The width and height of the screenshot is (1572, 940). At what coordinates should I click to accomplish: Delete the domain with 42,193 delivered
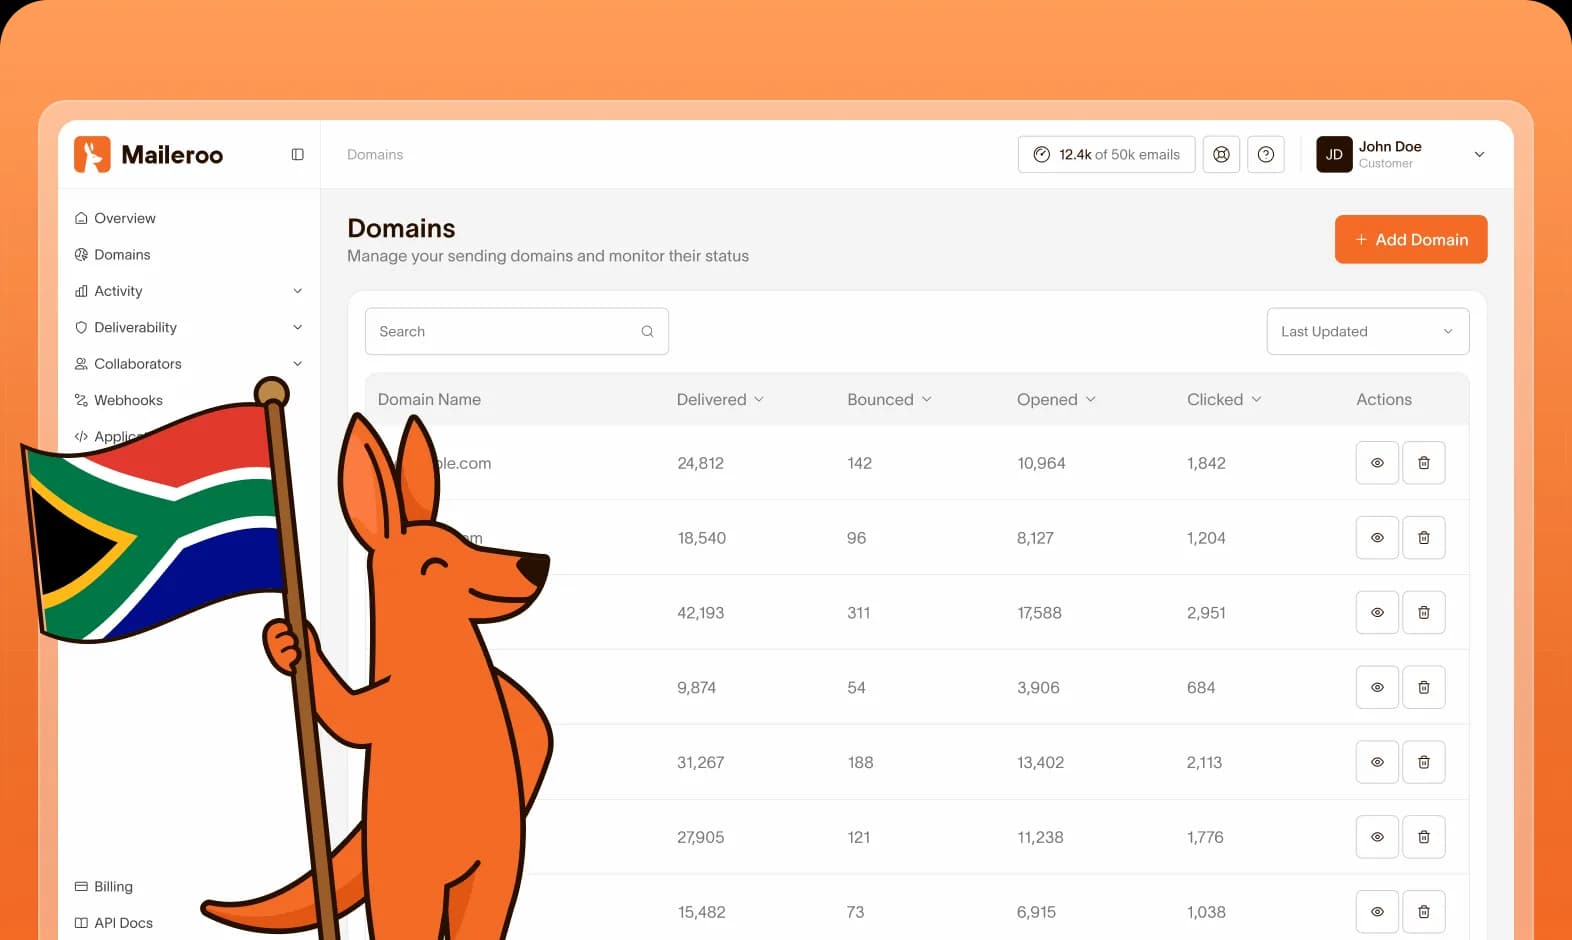[1424, 612]
